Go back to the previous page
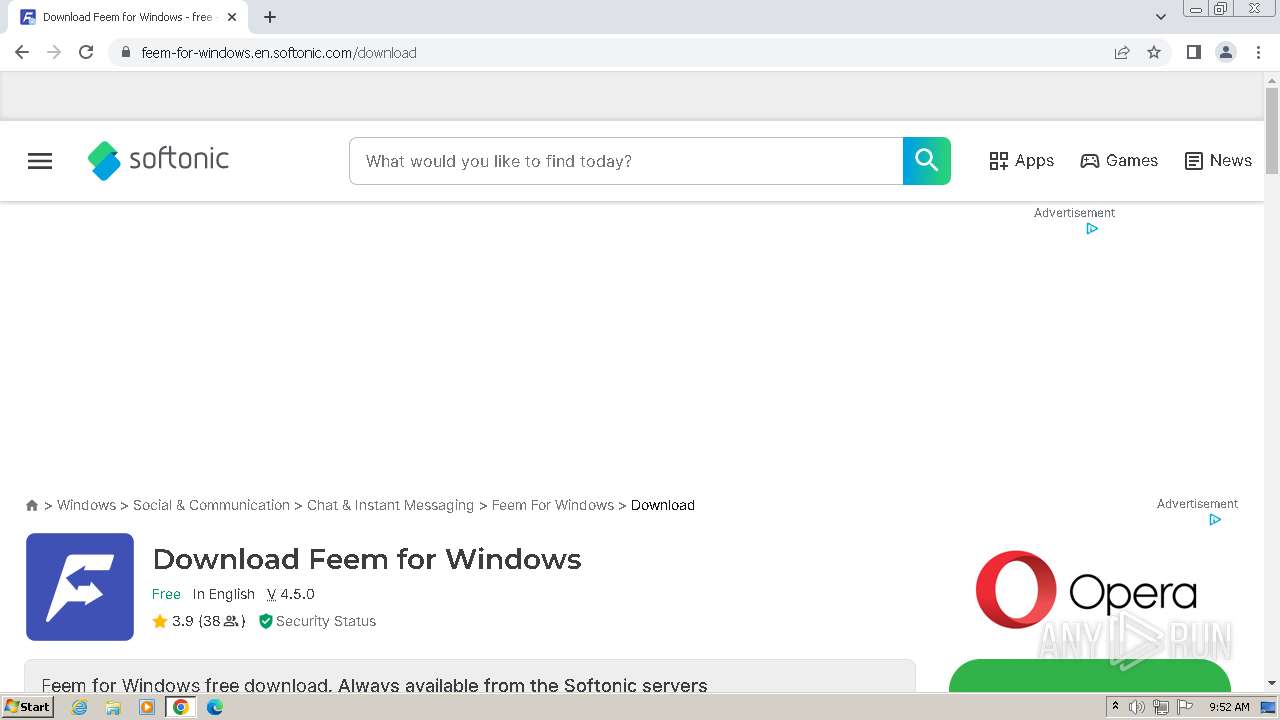Screen dimensions: 1280x720 coord(22,52)
